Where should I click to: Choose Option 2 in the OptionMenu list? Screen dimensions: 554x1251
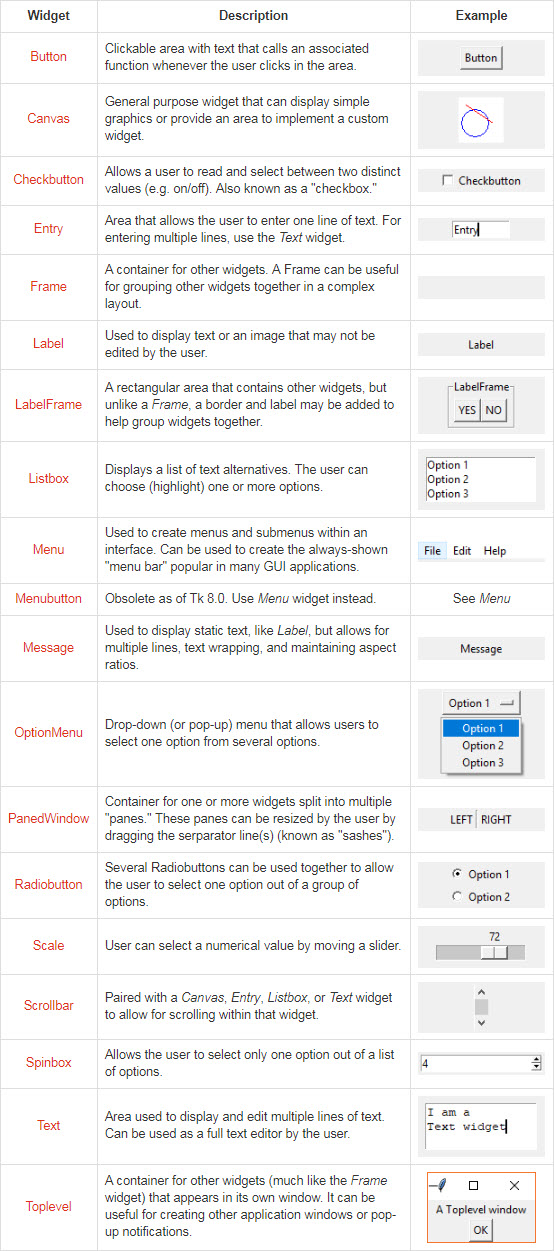click(482, 745)
